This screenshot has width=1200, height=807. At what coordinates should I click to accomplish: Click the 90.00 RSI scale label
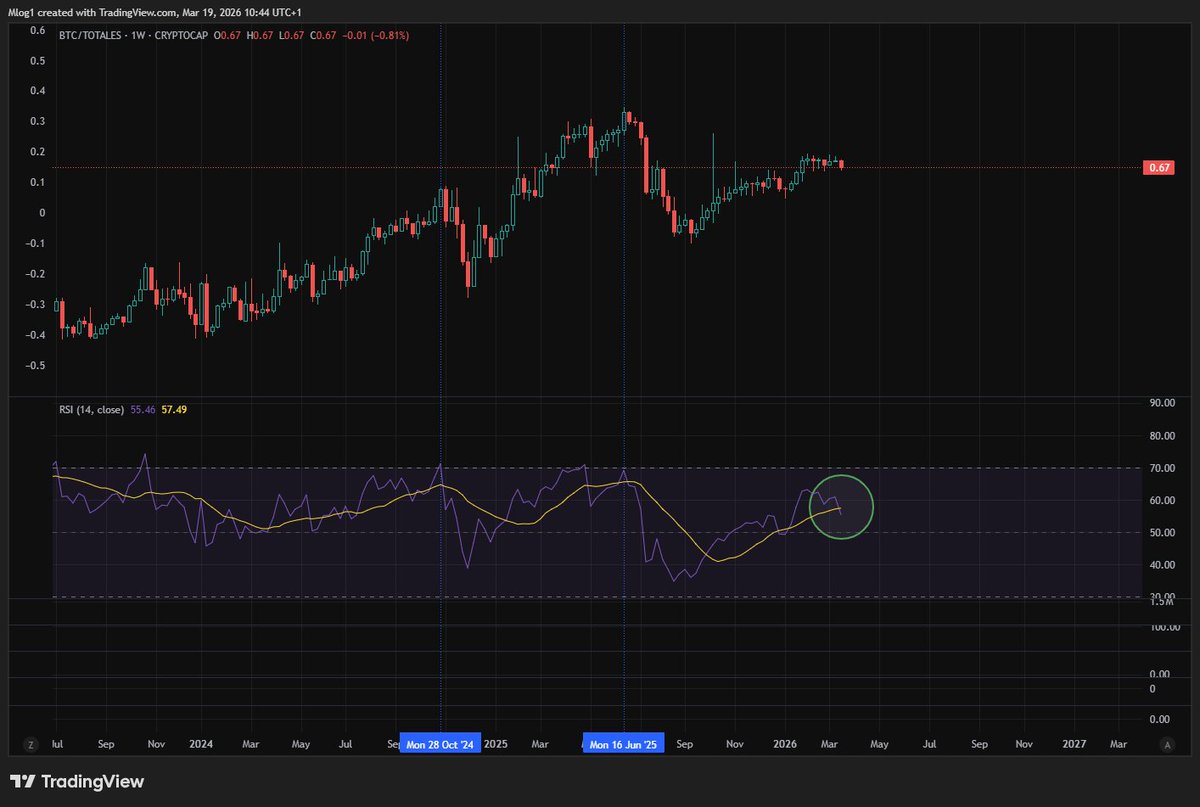(1162, 403)
